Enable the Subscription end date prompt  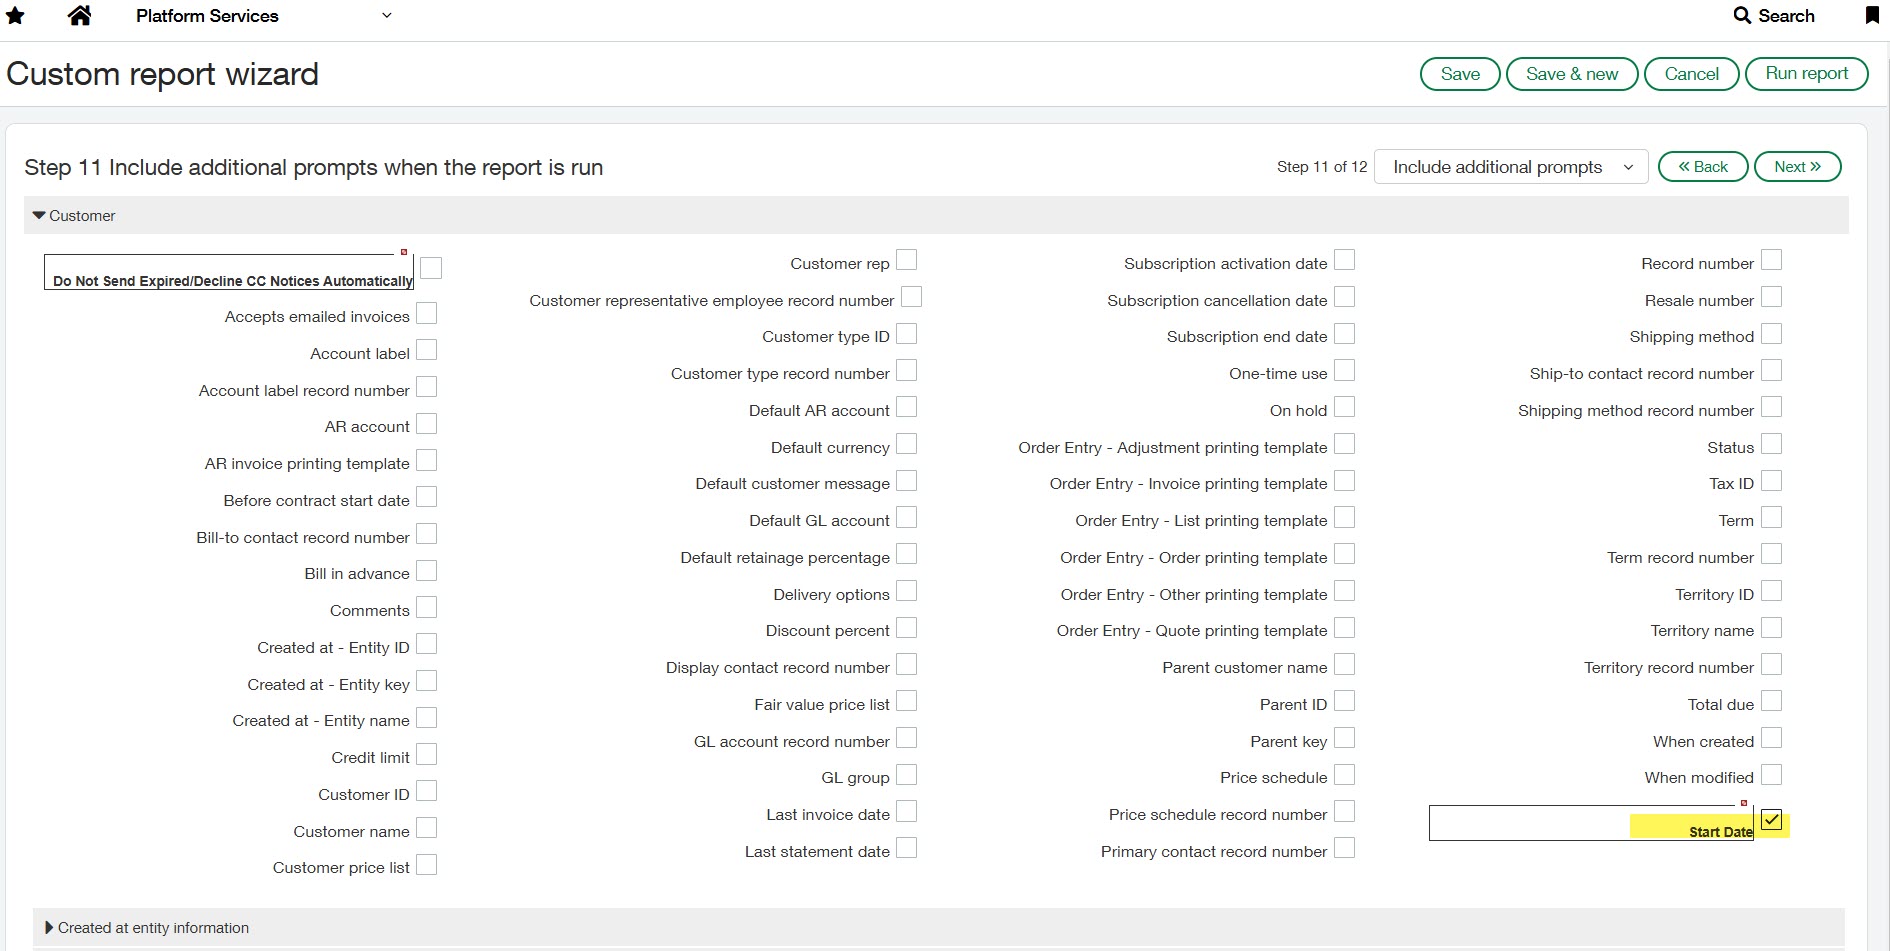click(x=1346, y=334)
